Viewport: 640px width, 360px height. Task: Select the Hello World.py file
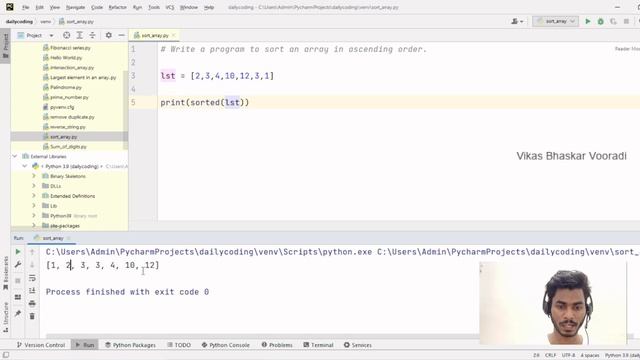point(66,58)
